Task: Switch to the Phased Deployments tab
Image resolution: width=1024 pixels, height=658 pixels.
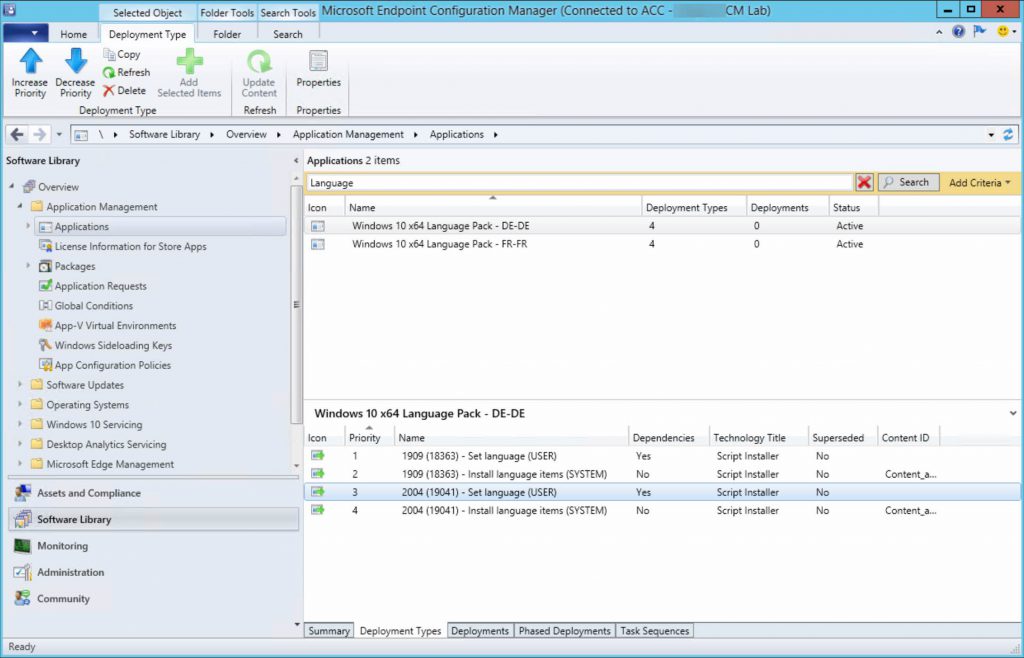Action: click(564, 631)
